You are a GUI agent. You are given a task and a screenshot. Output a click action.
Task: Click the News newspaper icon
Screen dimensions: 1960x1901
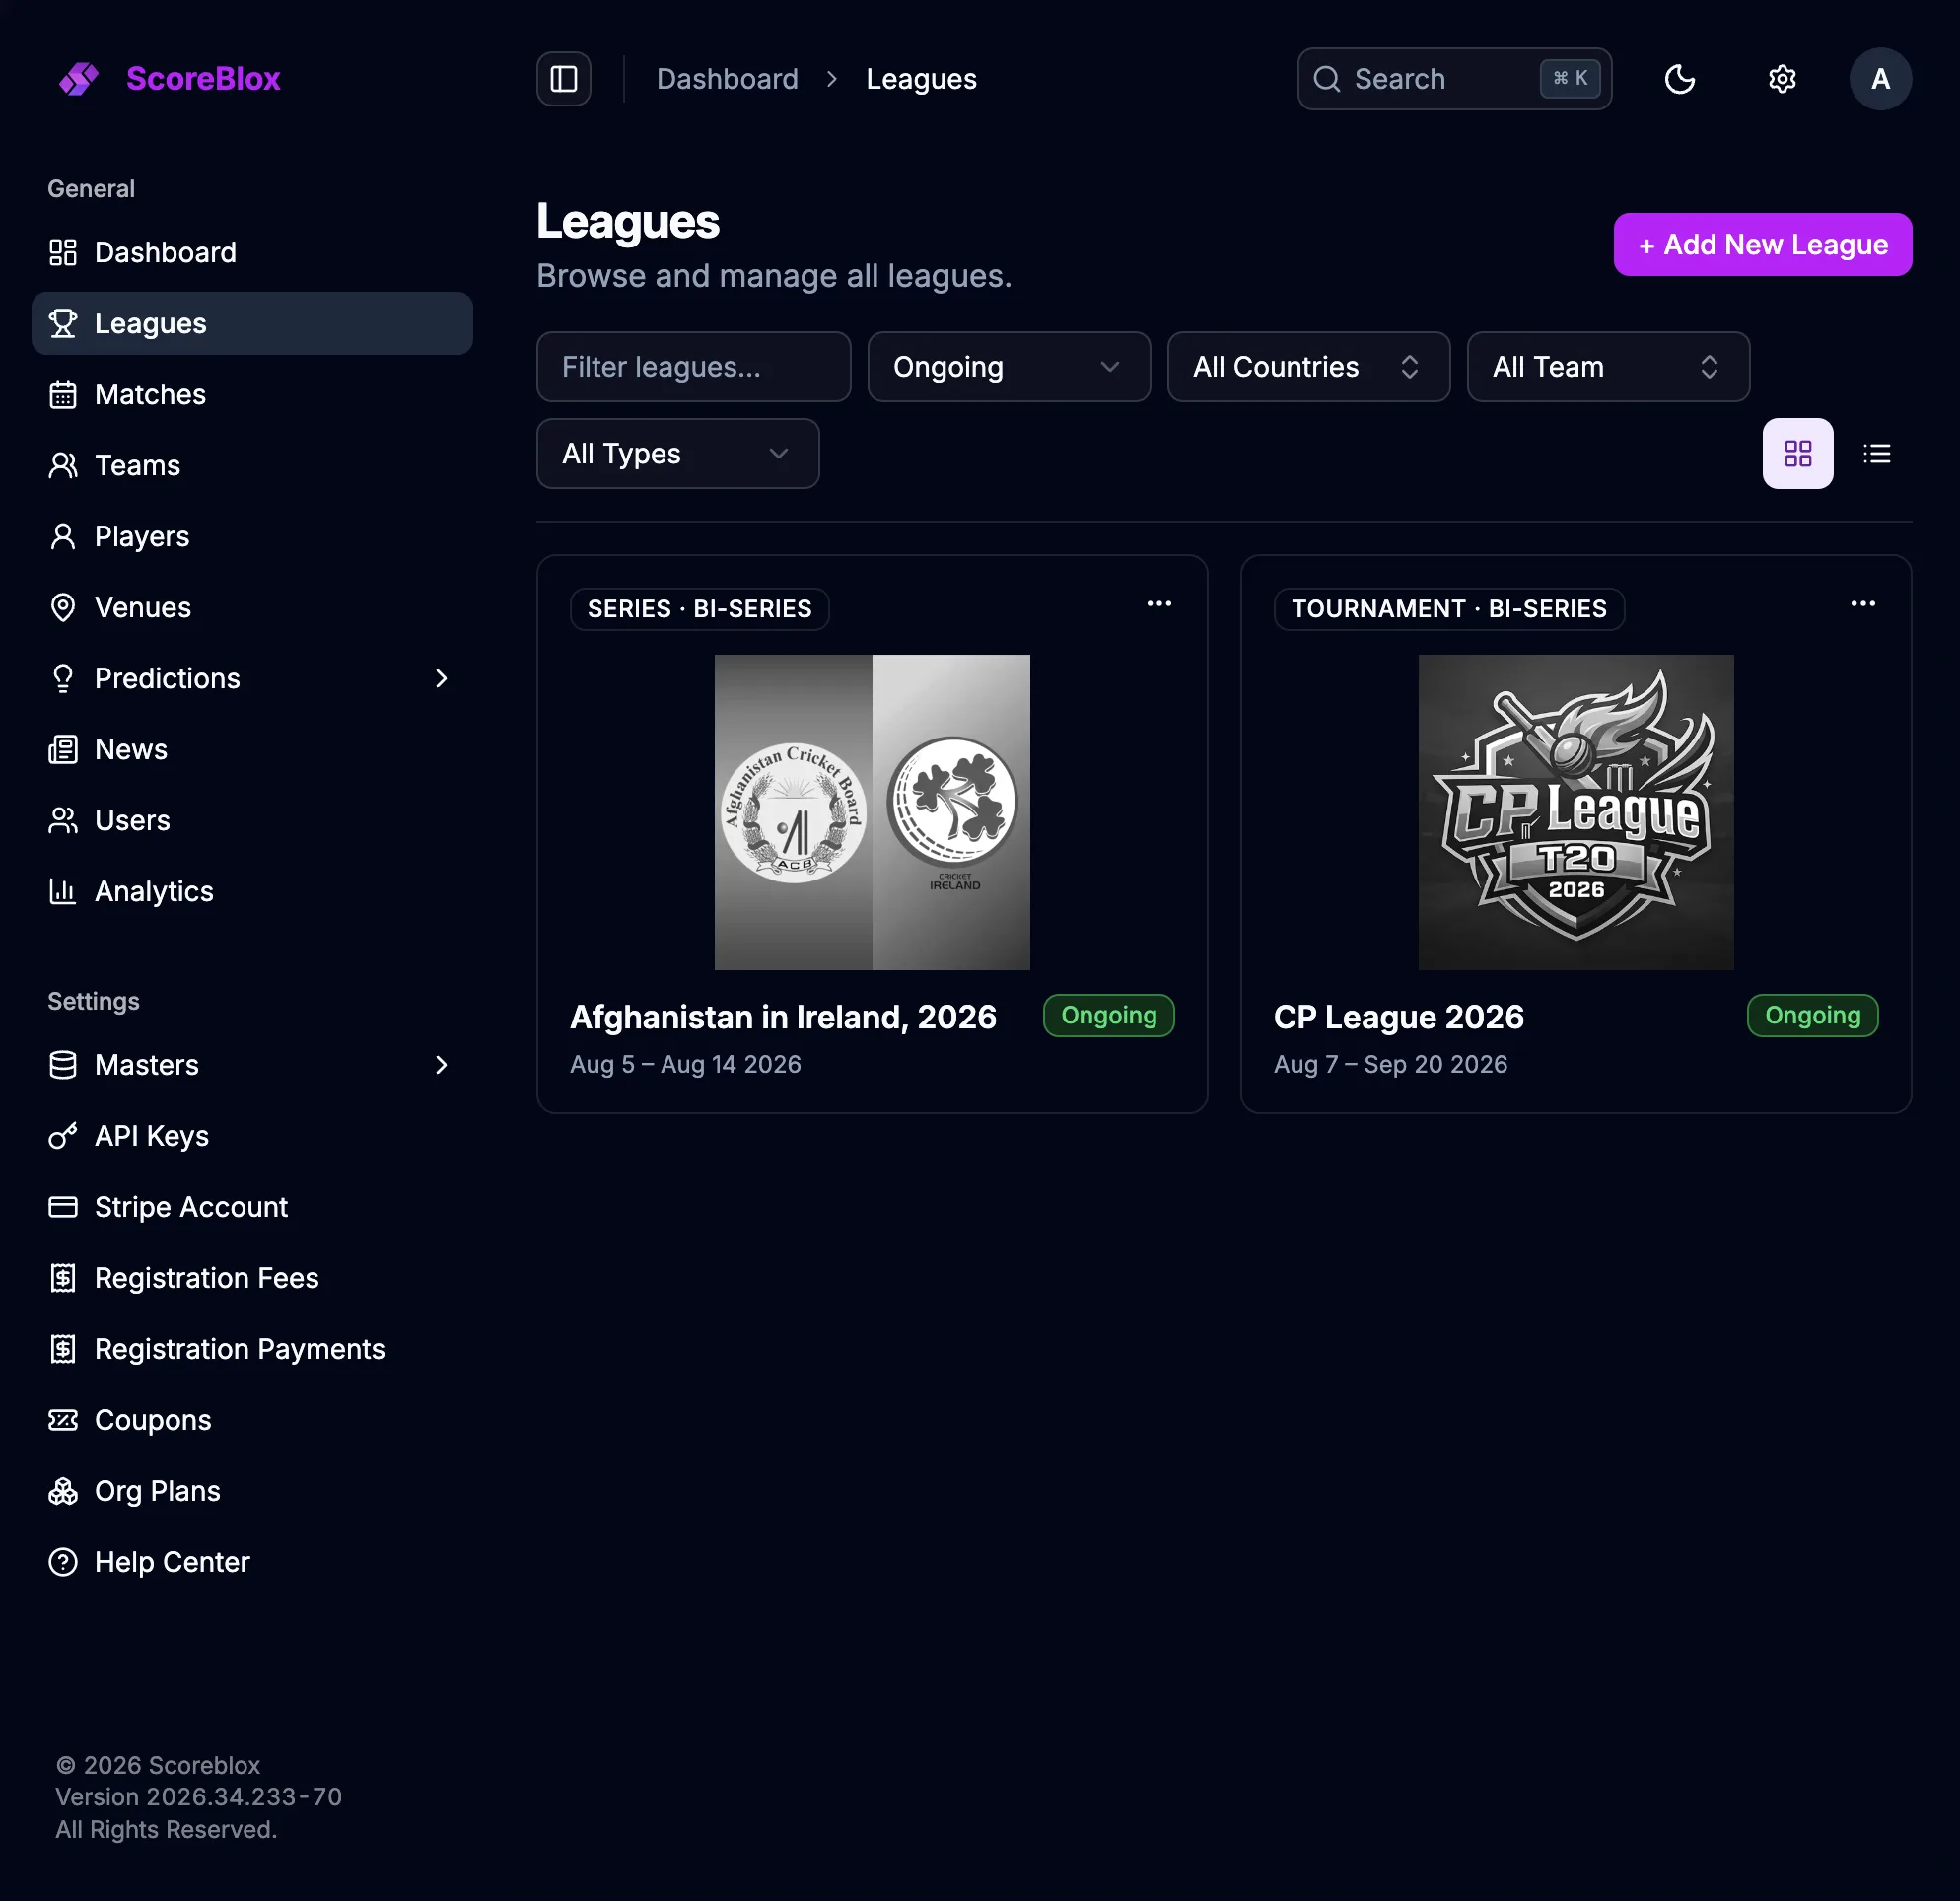pyautogui.click(x=63, y=749)
